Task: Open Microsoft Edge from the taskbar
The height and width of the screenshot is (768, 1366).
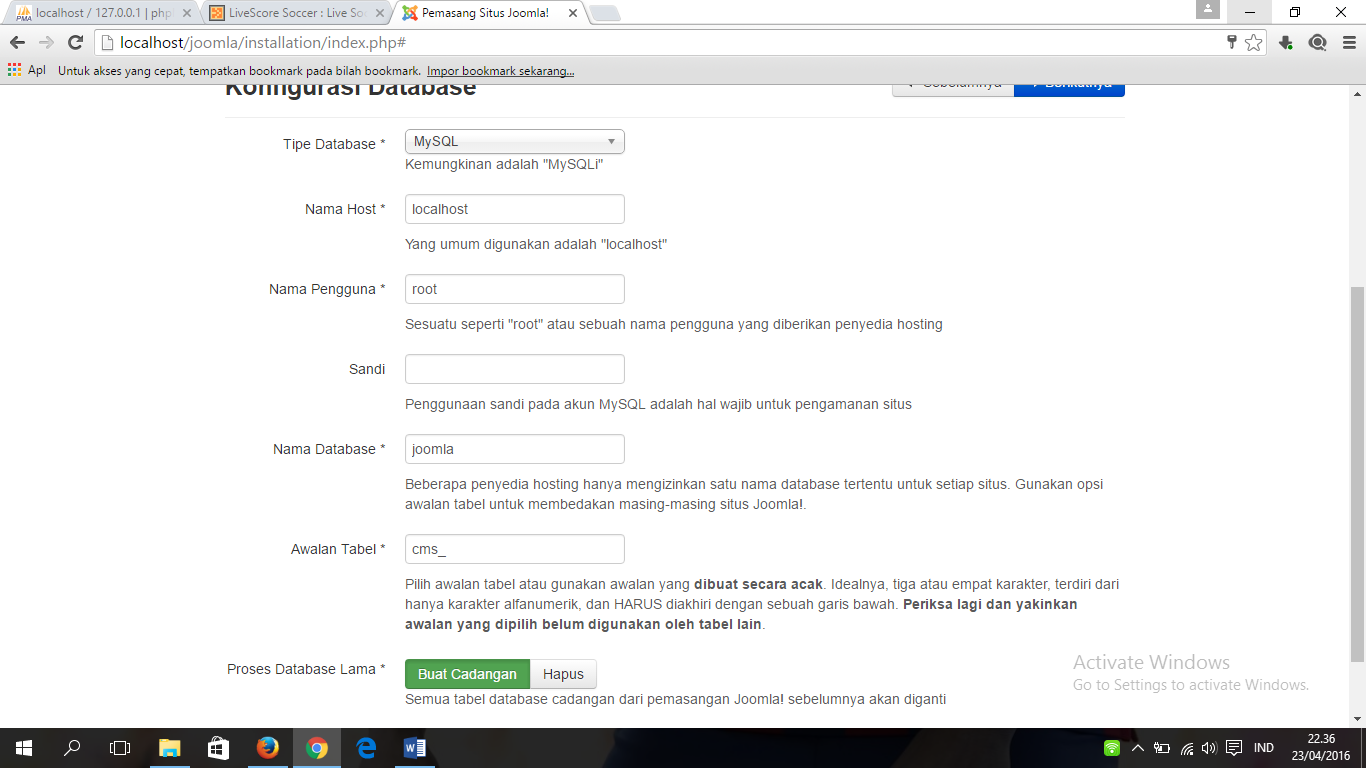Action: pyautogui.click(x=365, y=748)
